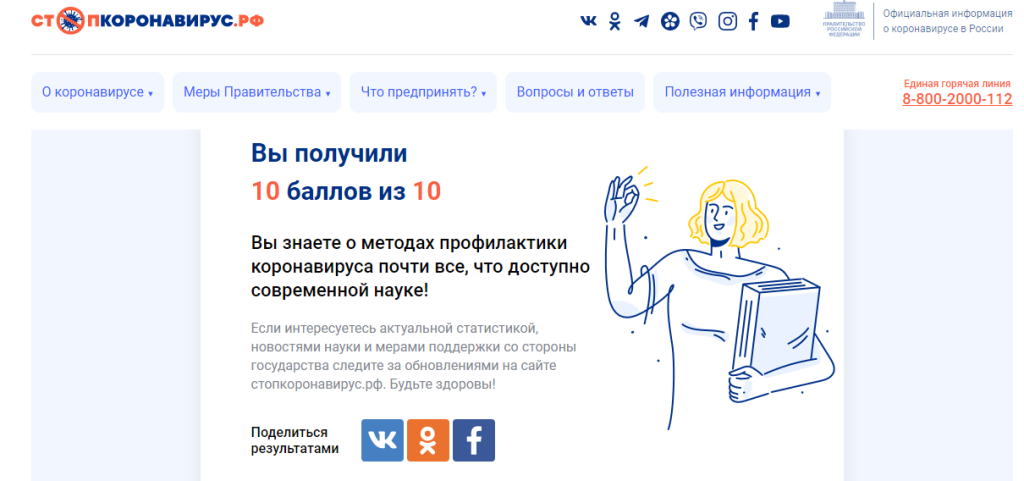Expand the 'Меры Правительства' dropdown menu
Screen dimensions: 1024x481
257,92
